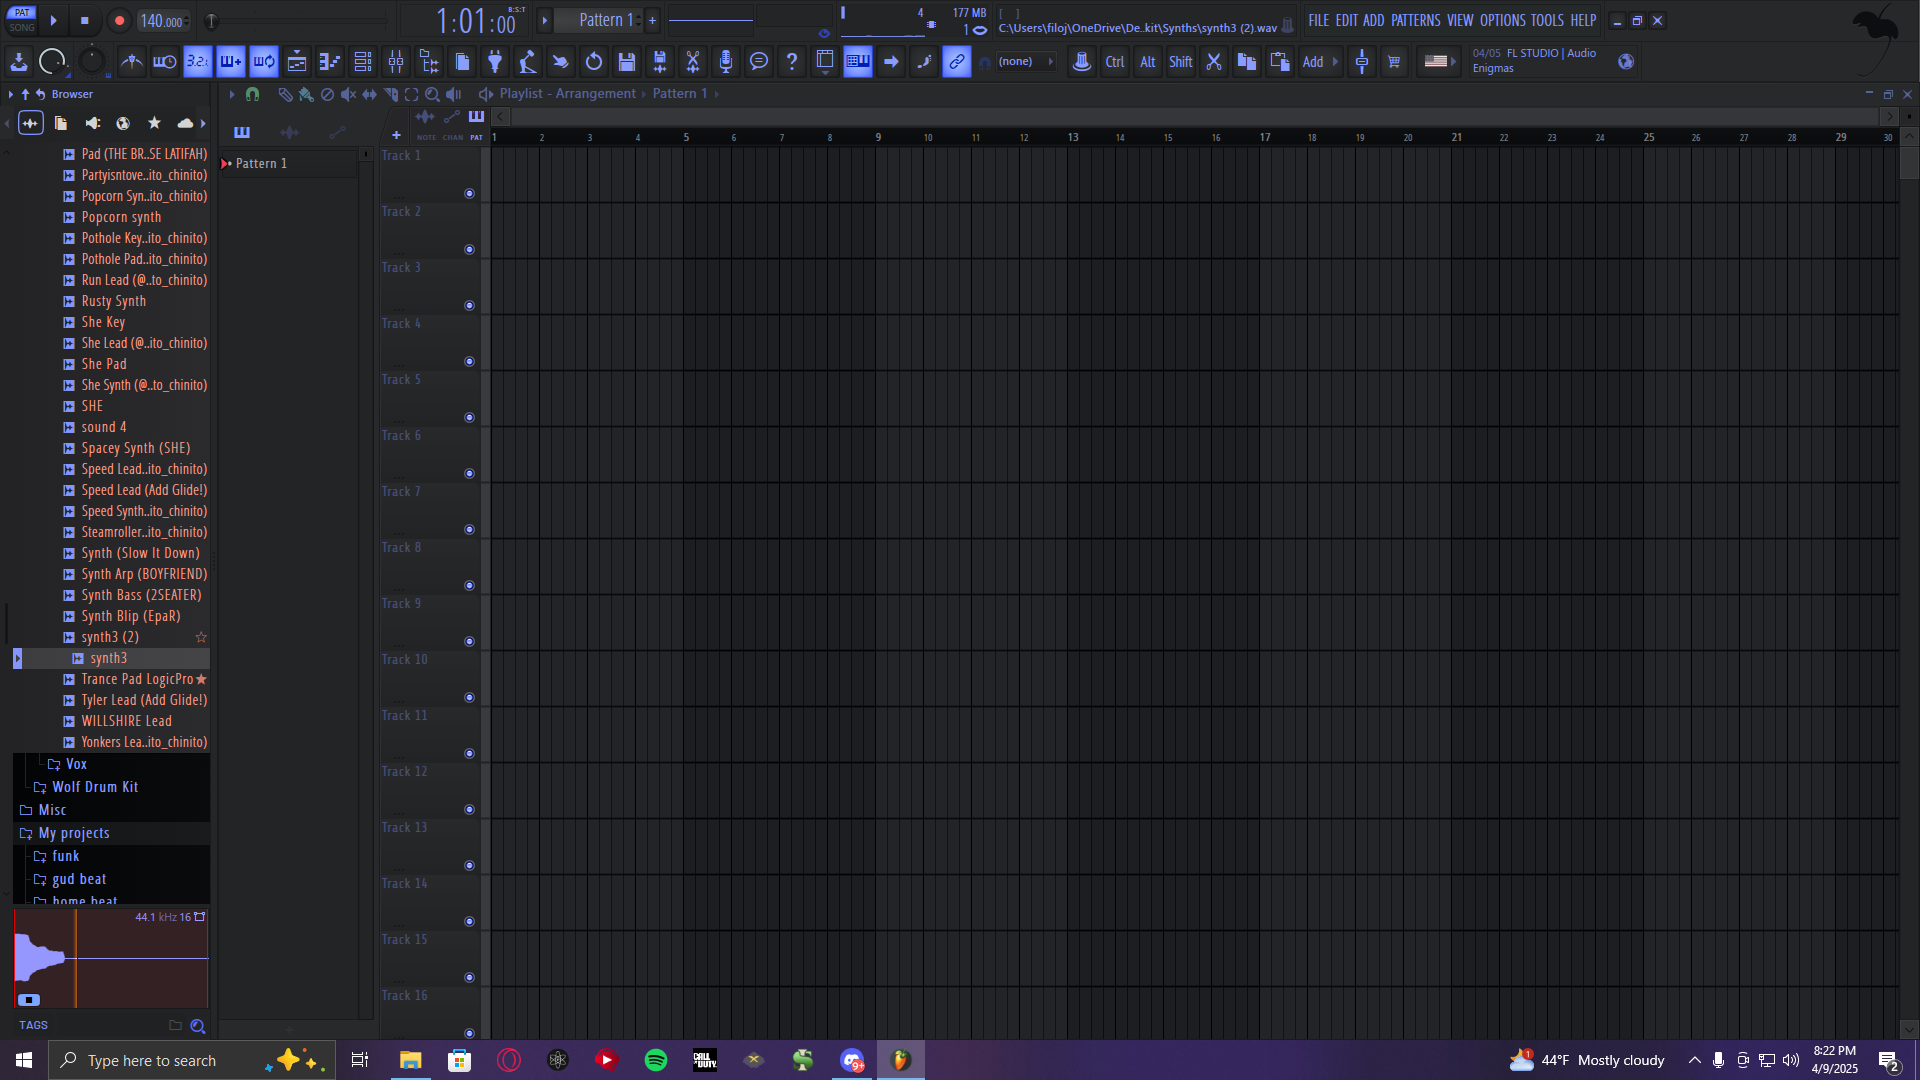Switch the PAT/SONG mode toggle
1920x1080 pixels.
[22, 20]
